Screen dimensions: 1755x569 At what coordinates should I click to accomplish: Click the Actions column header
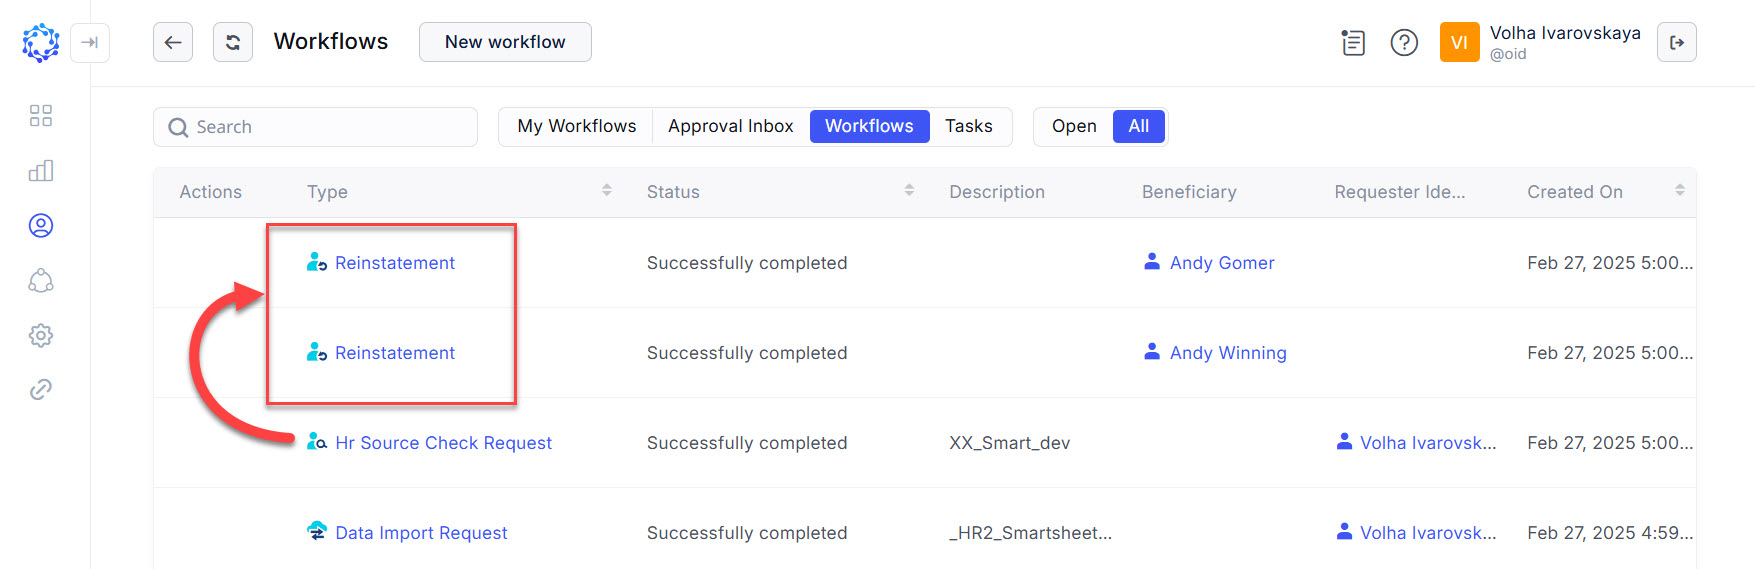tap(210, 192)
